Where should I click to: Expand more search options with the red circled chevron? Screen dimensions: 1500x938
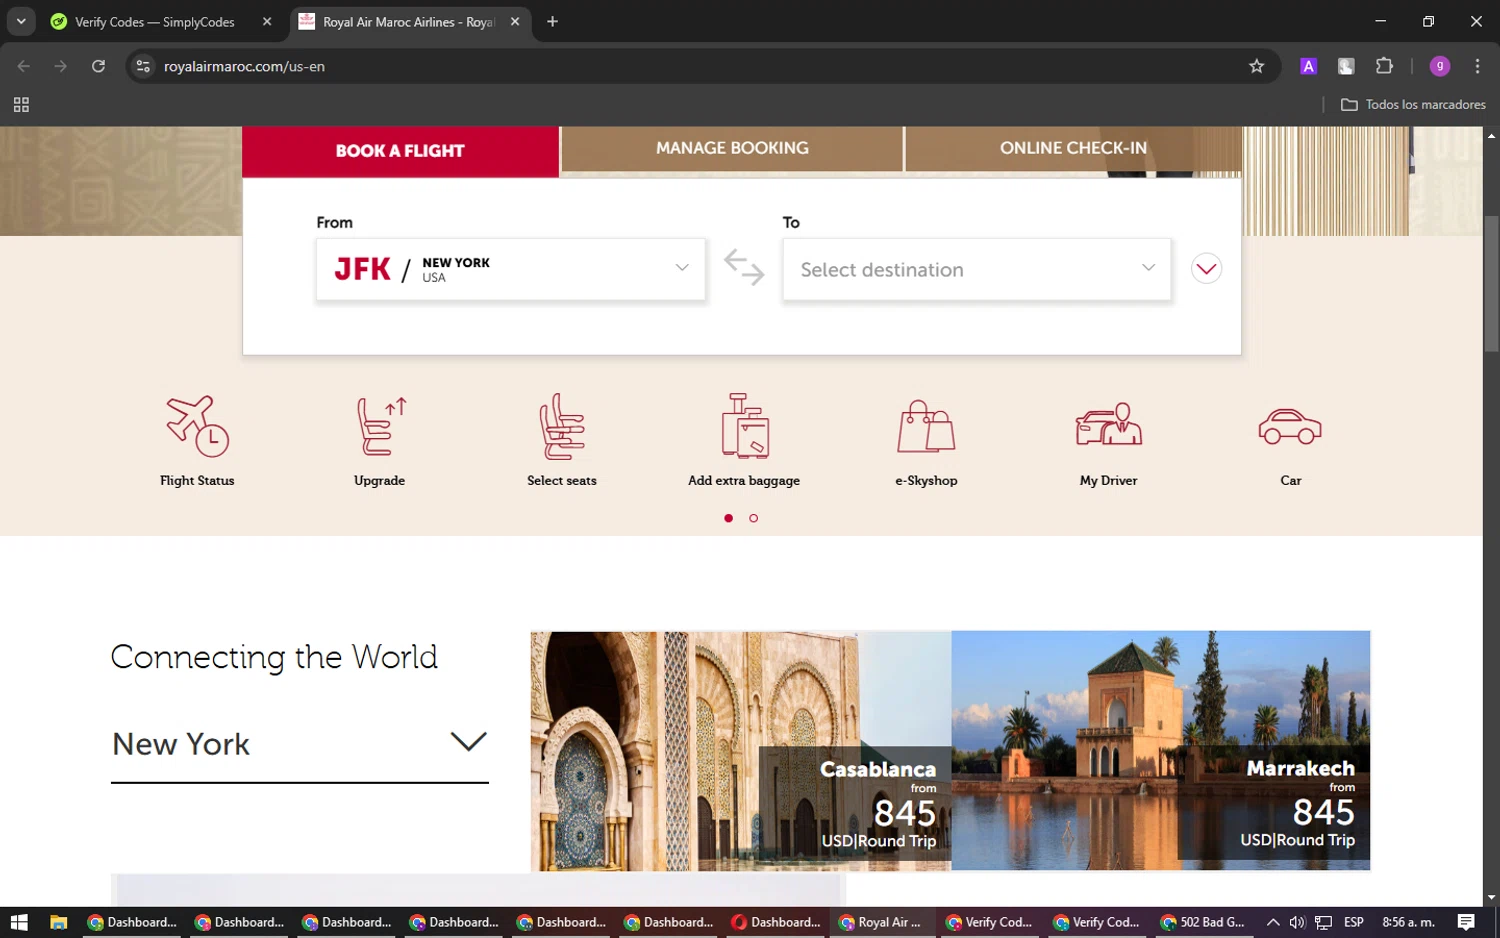(x=1206, y=268)
